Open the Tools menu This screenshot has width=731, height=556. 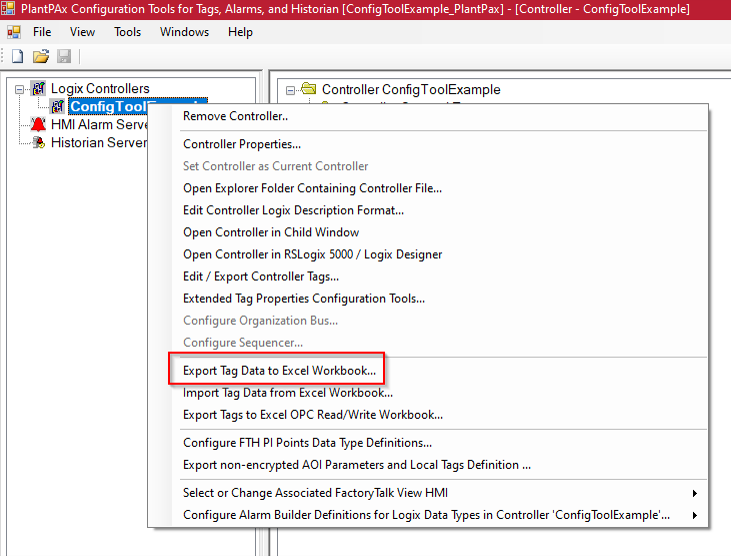point(127,32)
